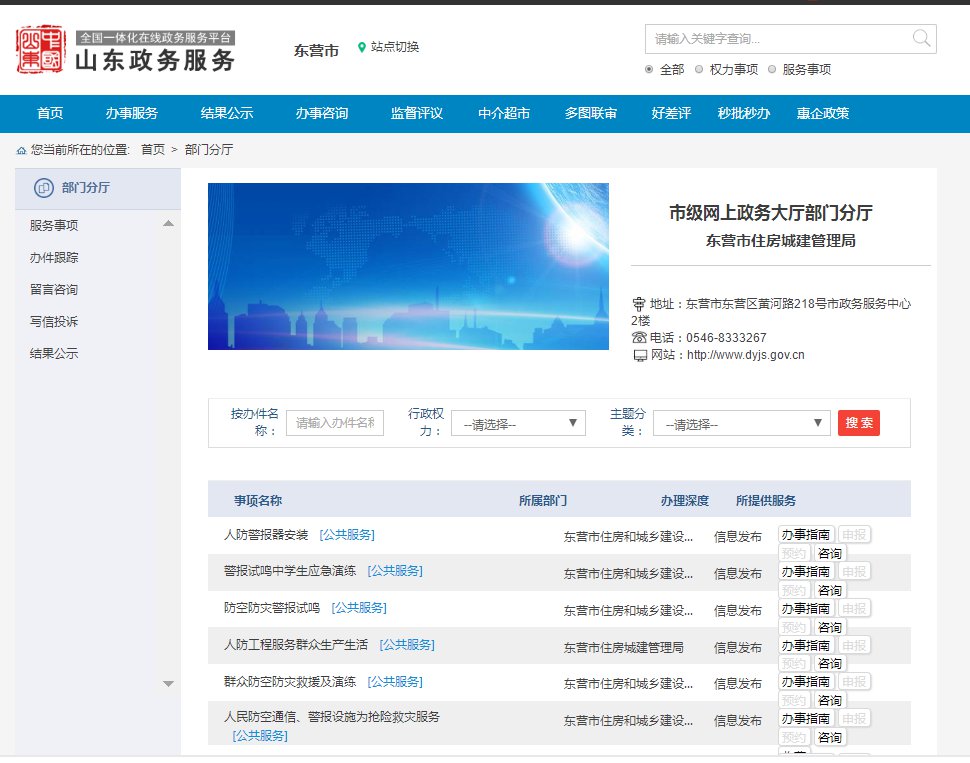Click the 站点切换 link
This screenshot has width=970, height=763.
pyautogui.click(x=395, y=47)
